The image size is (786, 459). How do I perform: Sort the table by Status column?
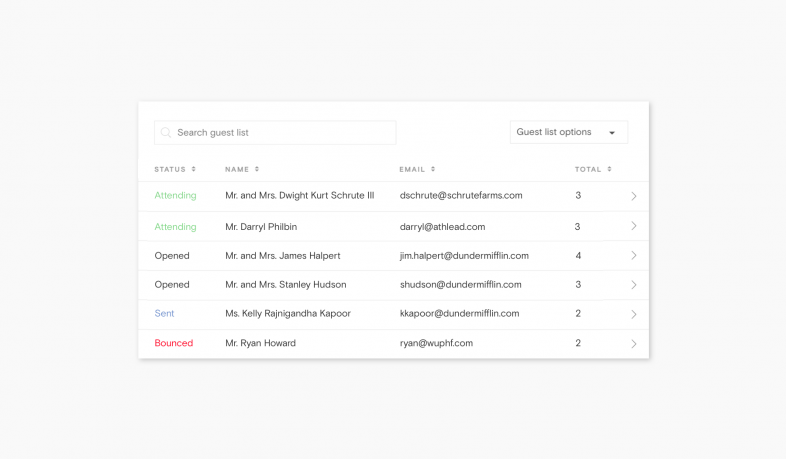point(175,169)
